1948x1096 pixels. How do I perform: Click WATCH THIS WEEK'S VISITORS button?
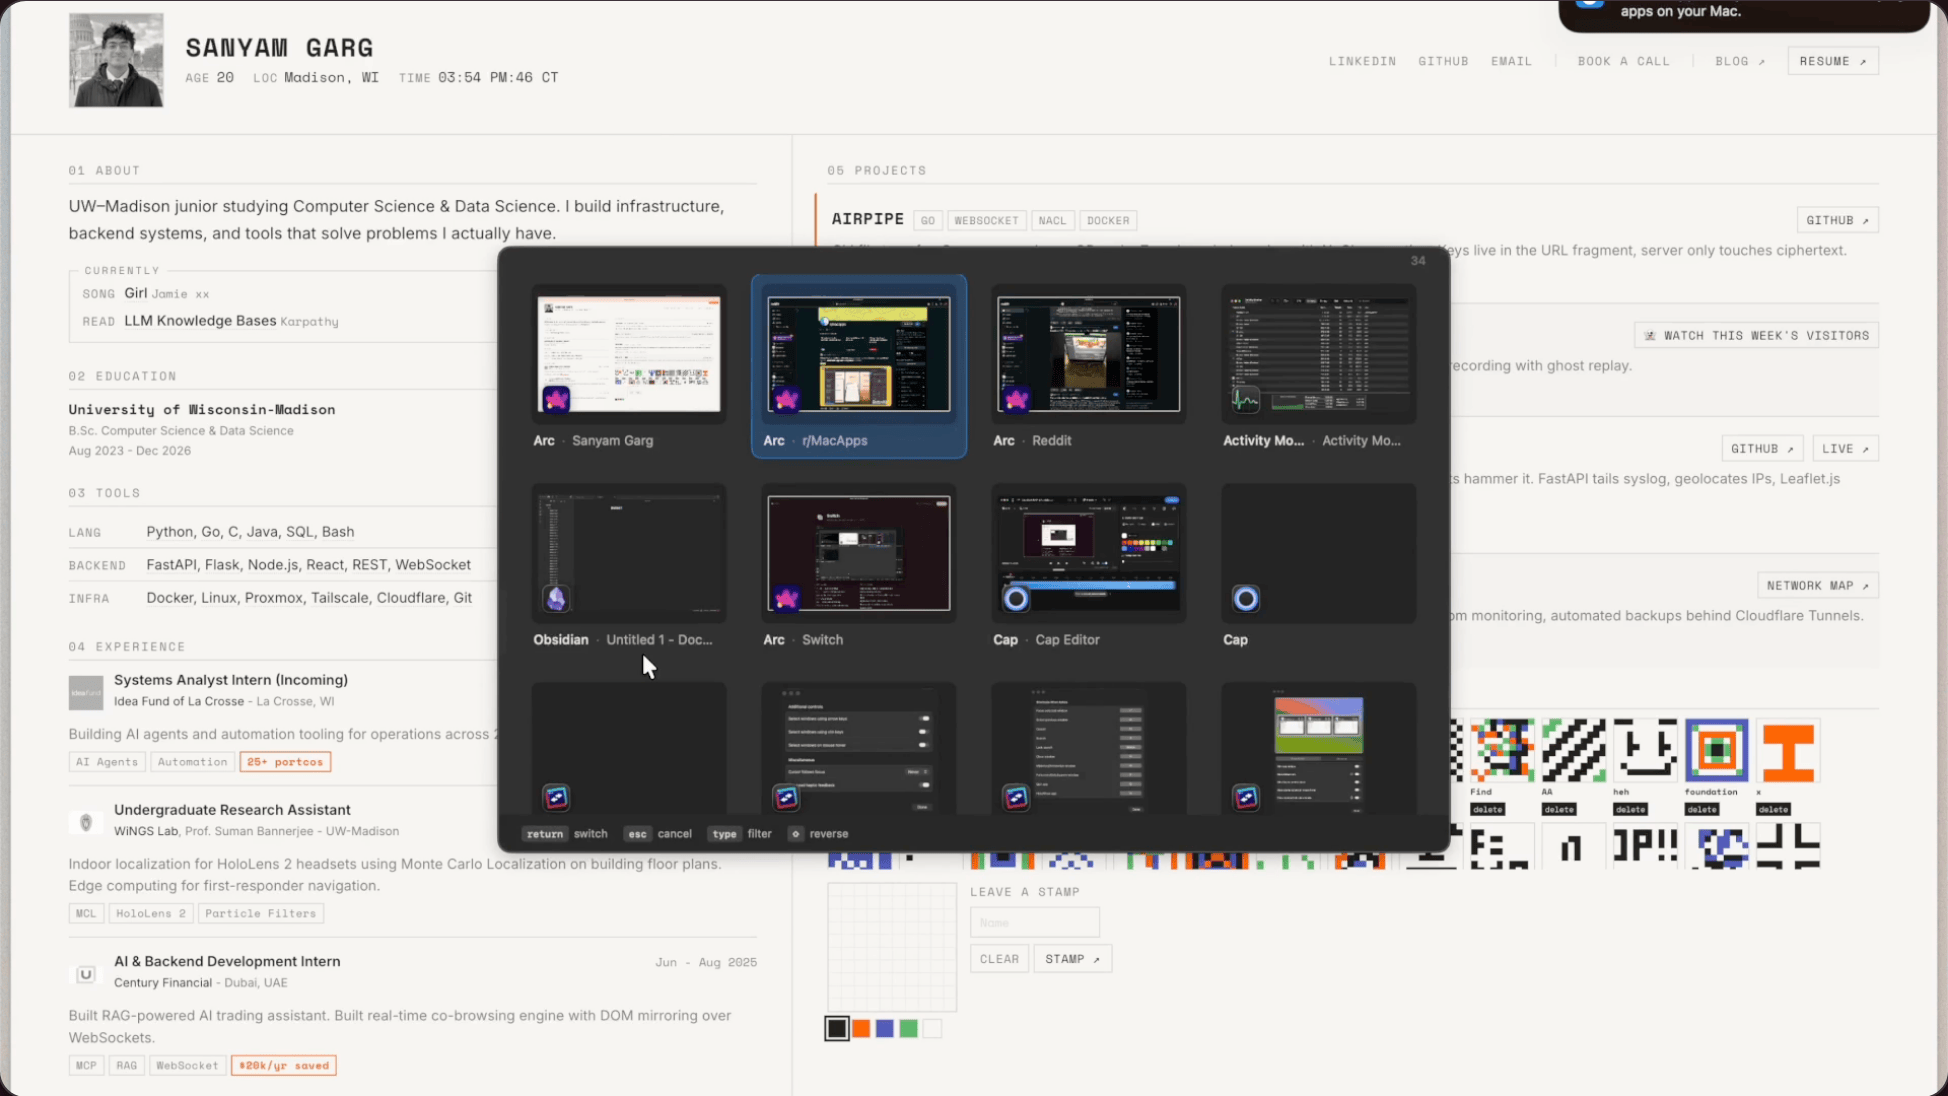coord(1756,335)
